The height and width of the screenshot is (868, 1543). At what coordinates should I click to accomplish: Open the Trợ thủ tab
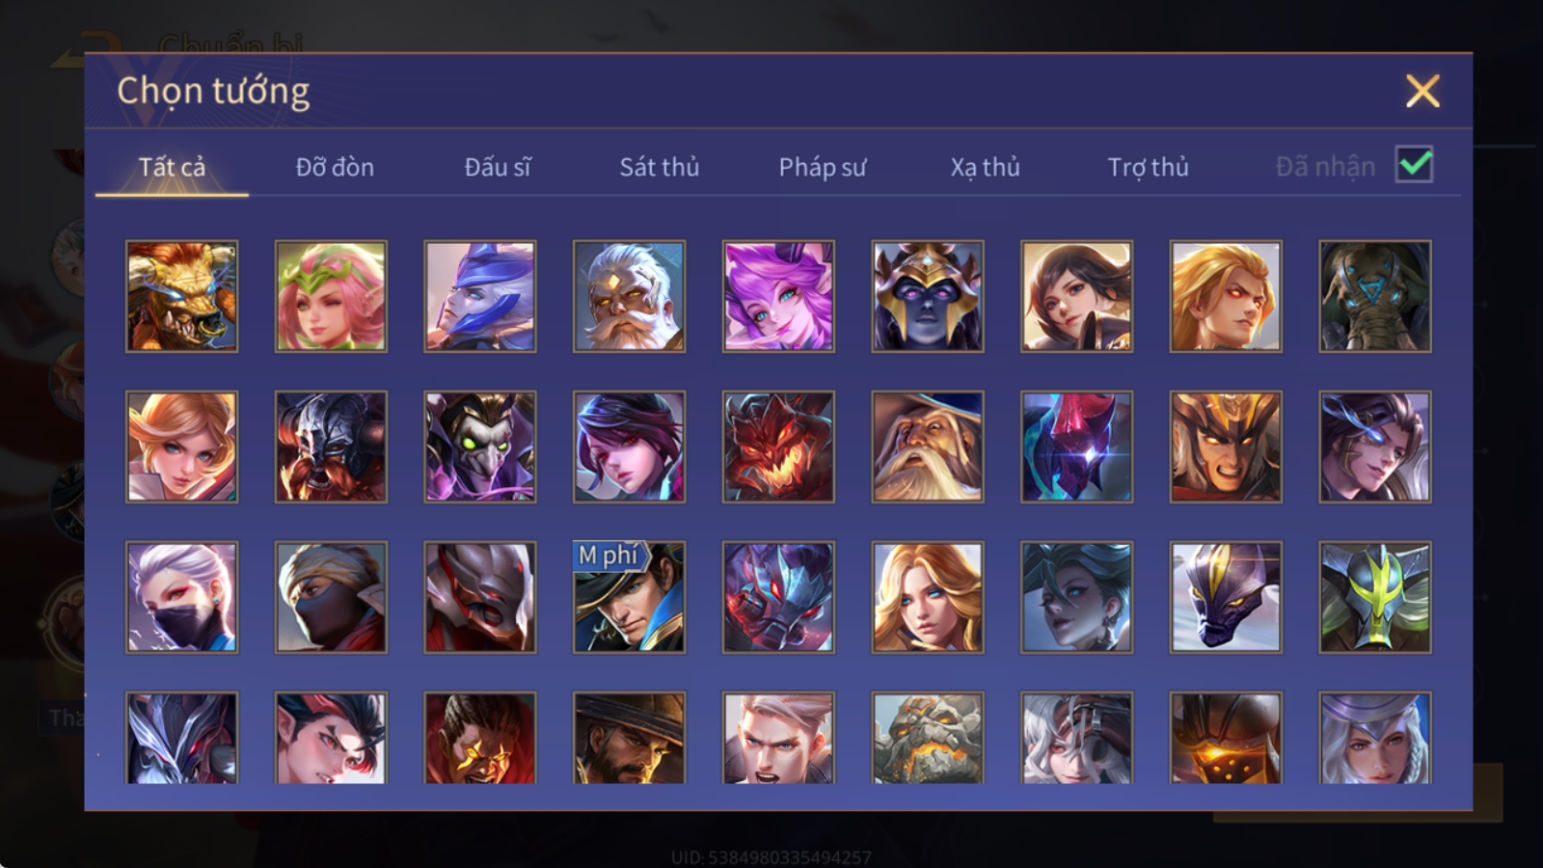click(1148, 167)
